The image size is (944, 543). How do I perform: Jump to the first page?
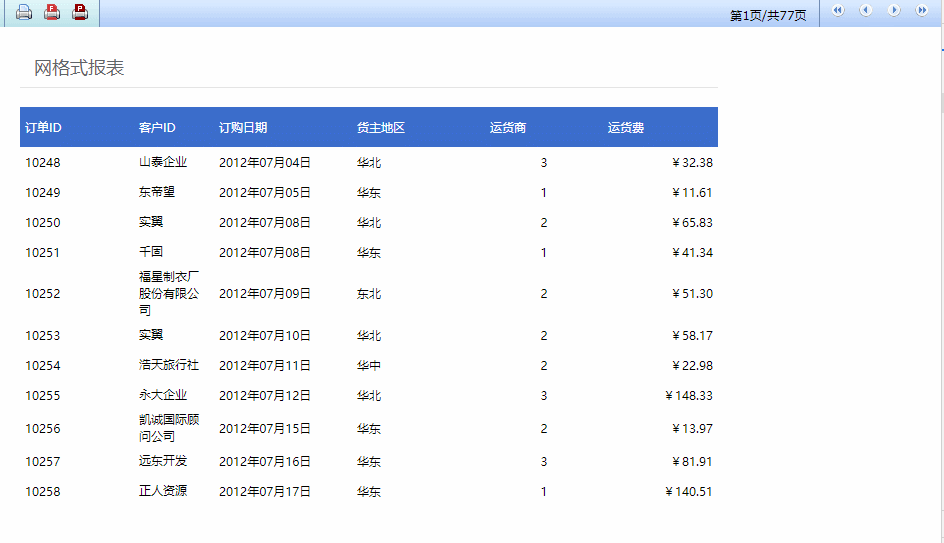(838, 11)
